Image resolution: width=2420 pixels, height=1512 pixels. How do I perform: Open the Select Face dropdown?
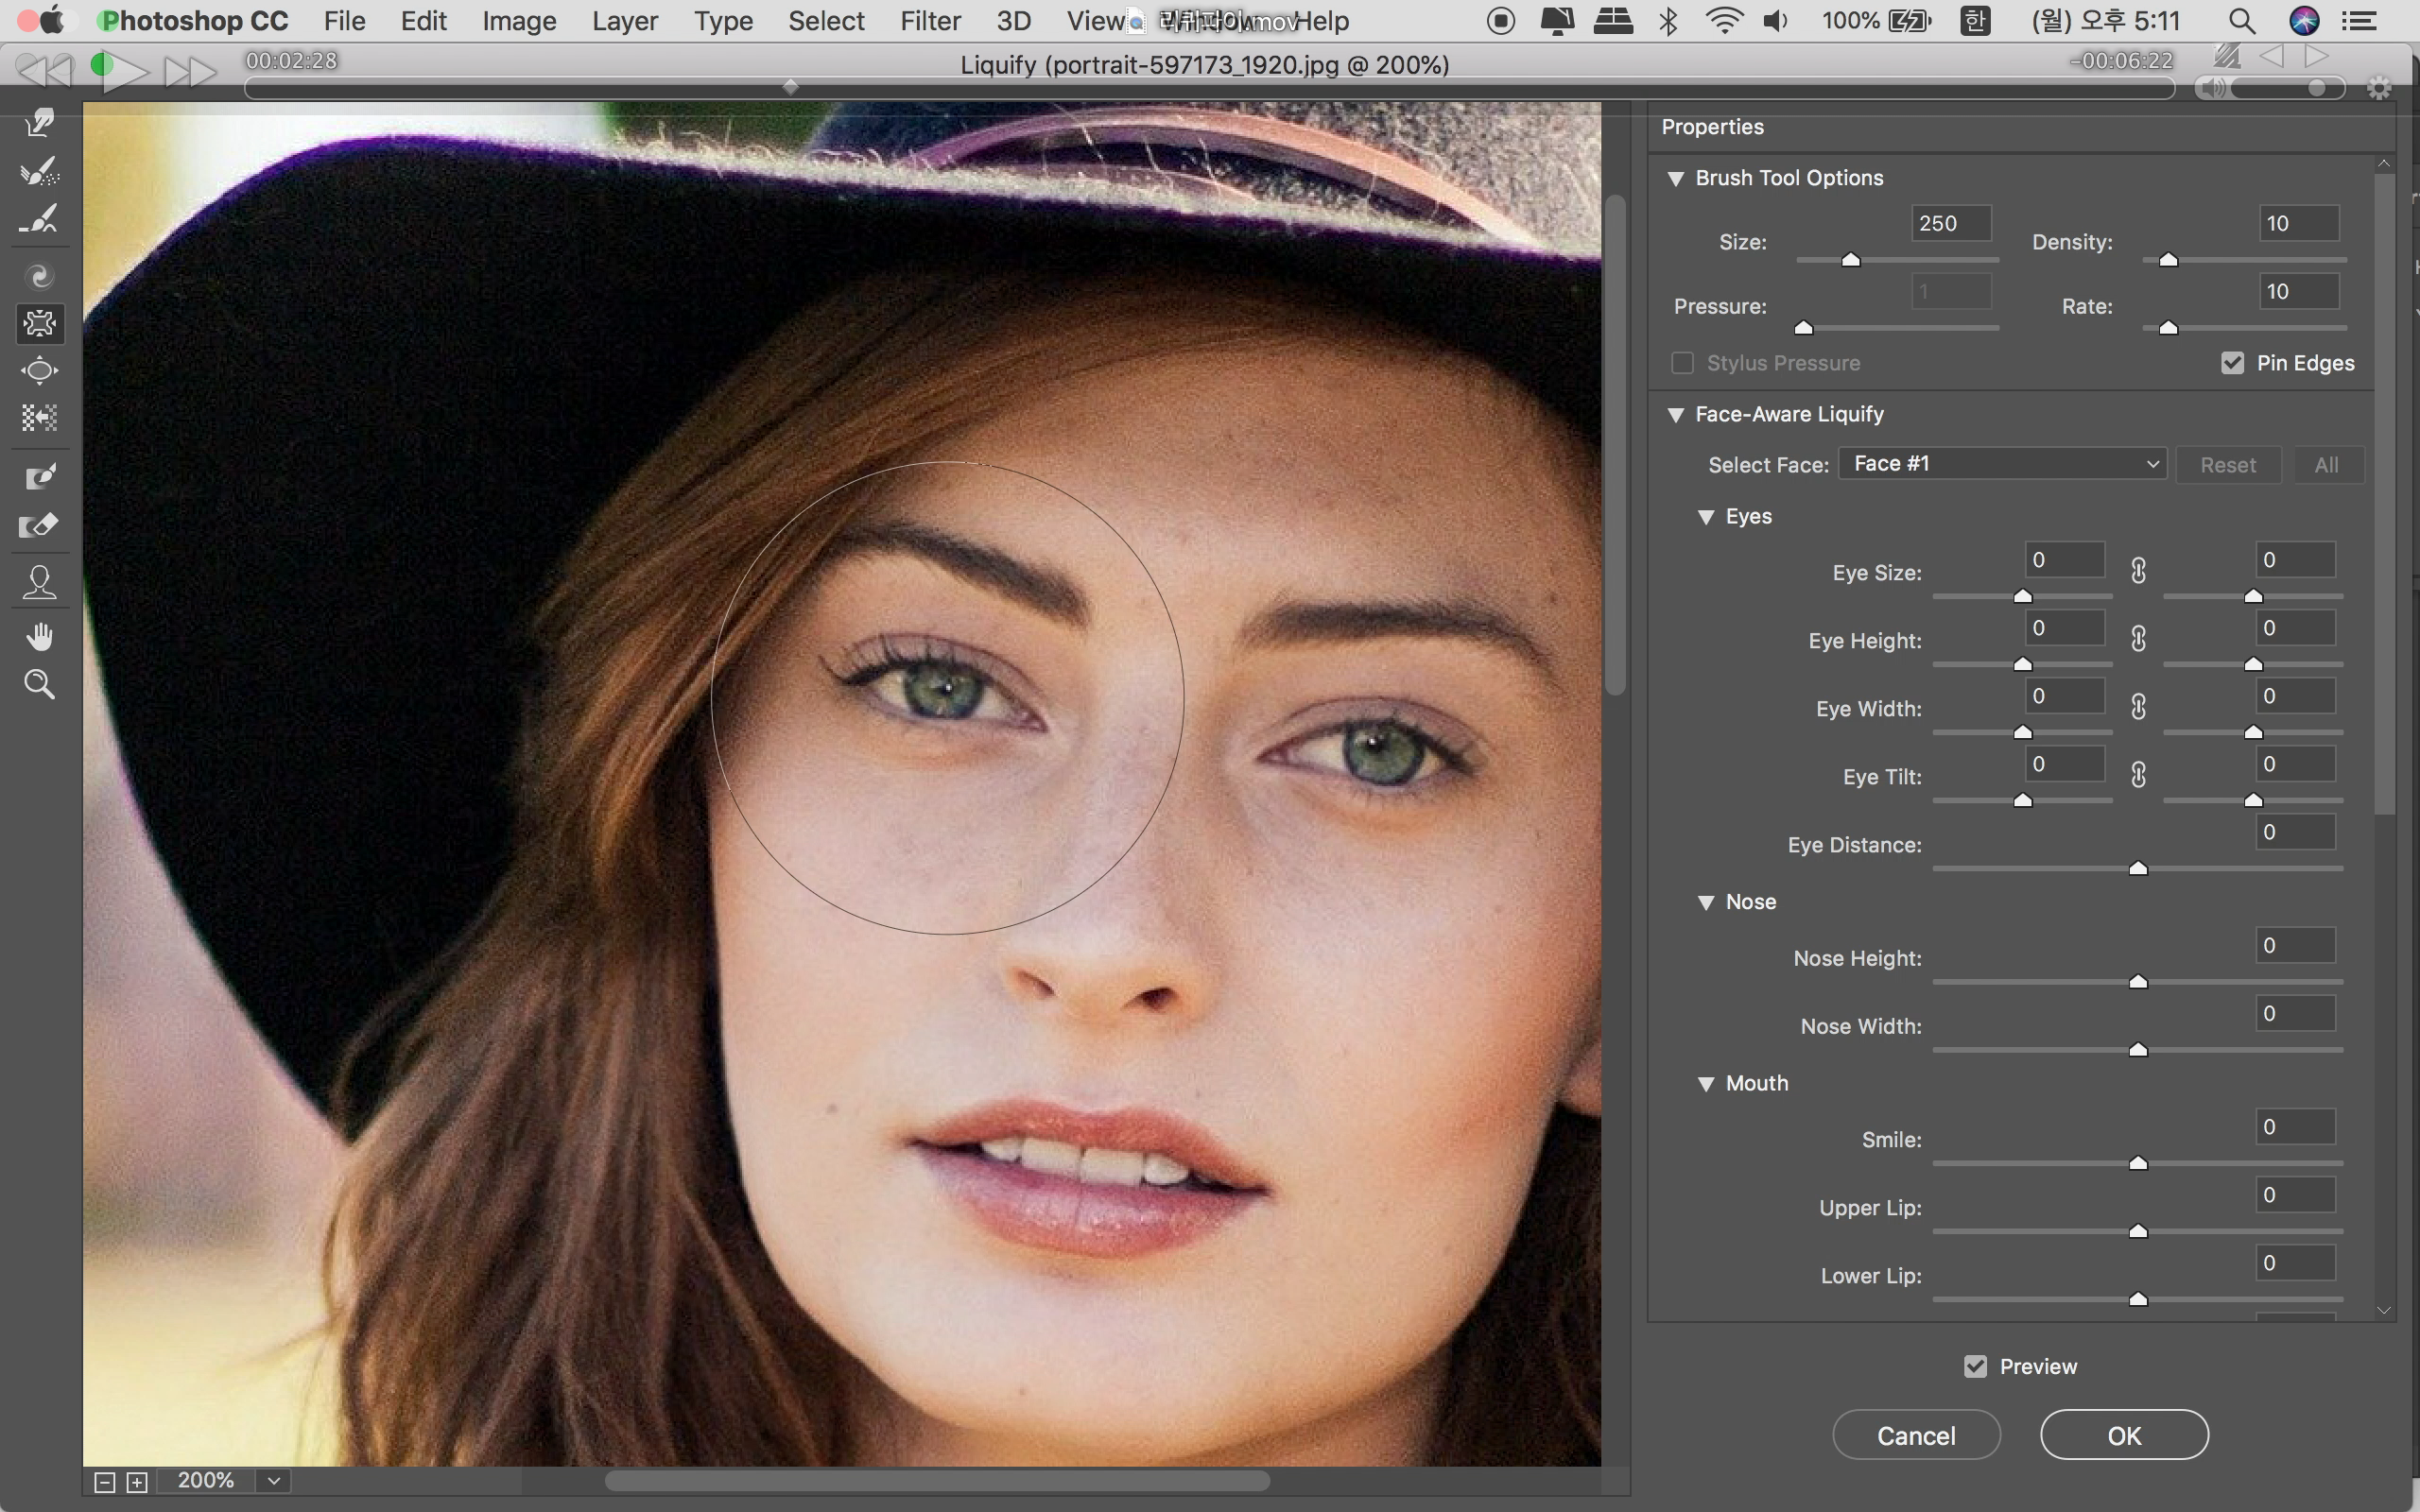[2002, 464]
